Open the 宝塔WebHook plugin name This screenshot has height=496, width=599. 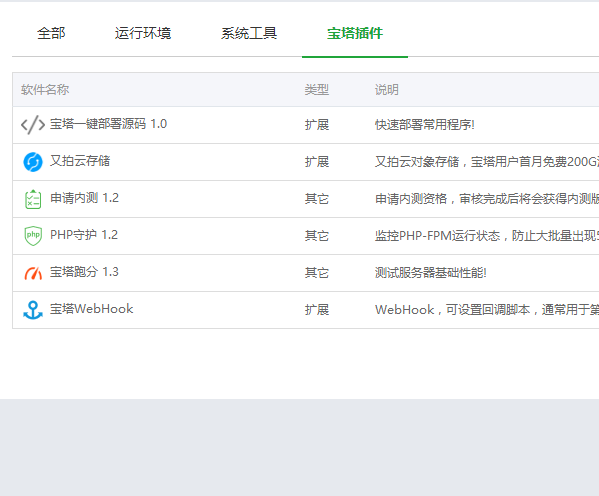pos(92,309)
